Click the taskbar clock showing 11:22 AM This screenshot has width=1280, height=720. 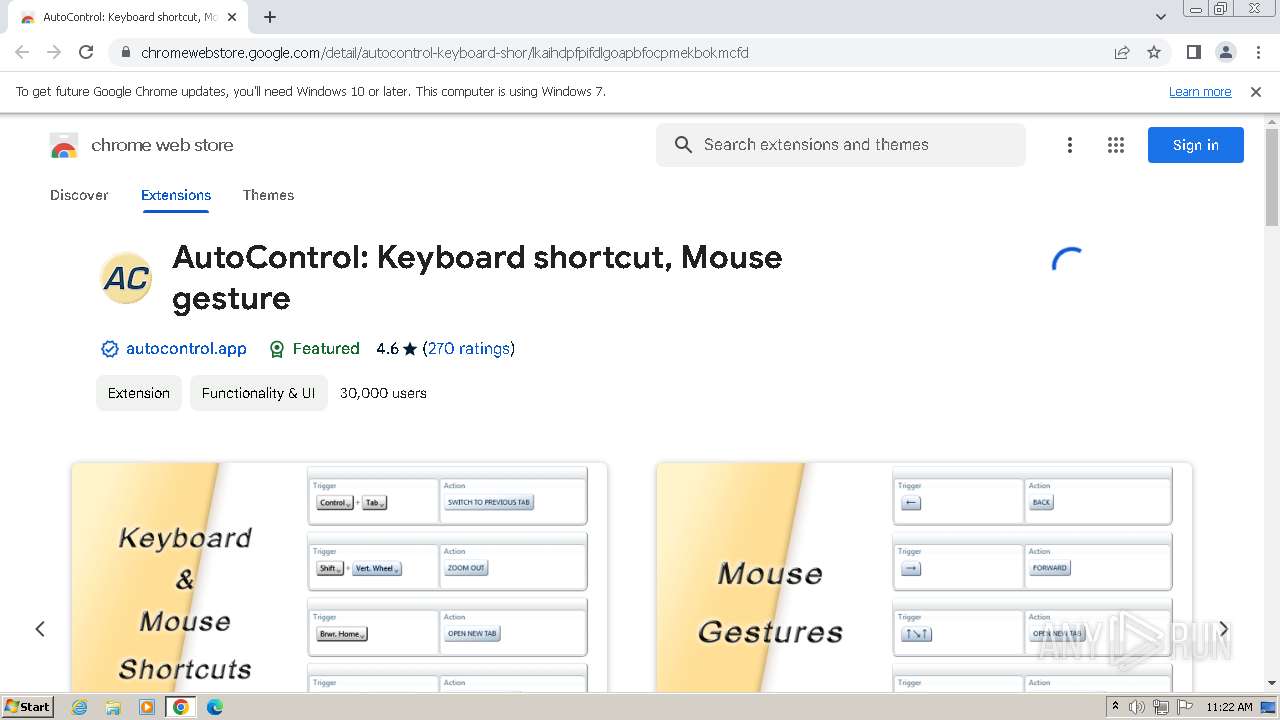click(1229, 707)
